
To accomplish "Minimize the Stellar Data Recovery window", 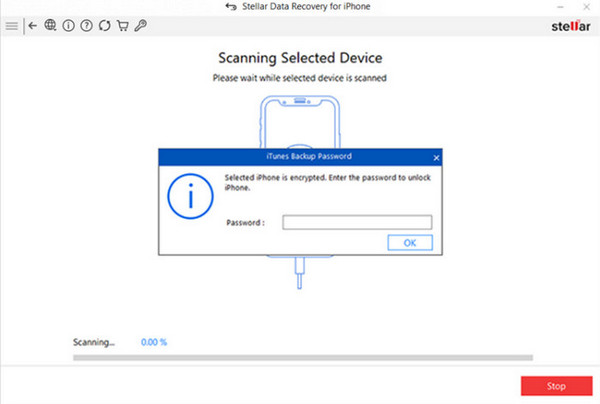I will (x=560, y=7).
